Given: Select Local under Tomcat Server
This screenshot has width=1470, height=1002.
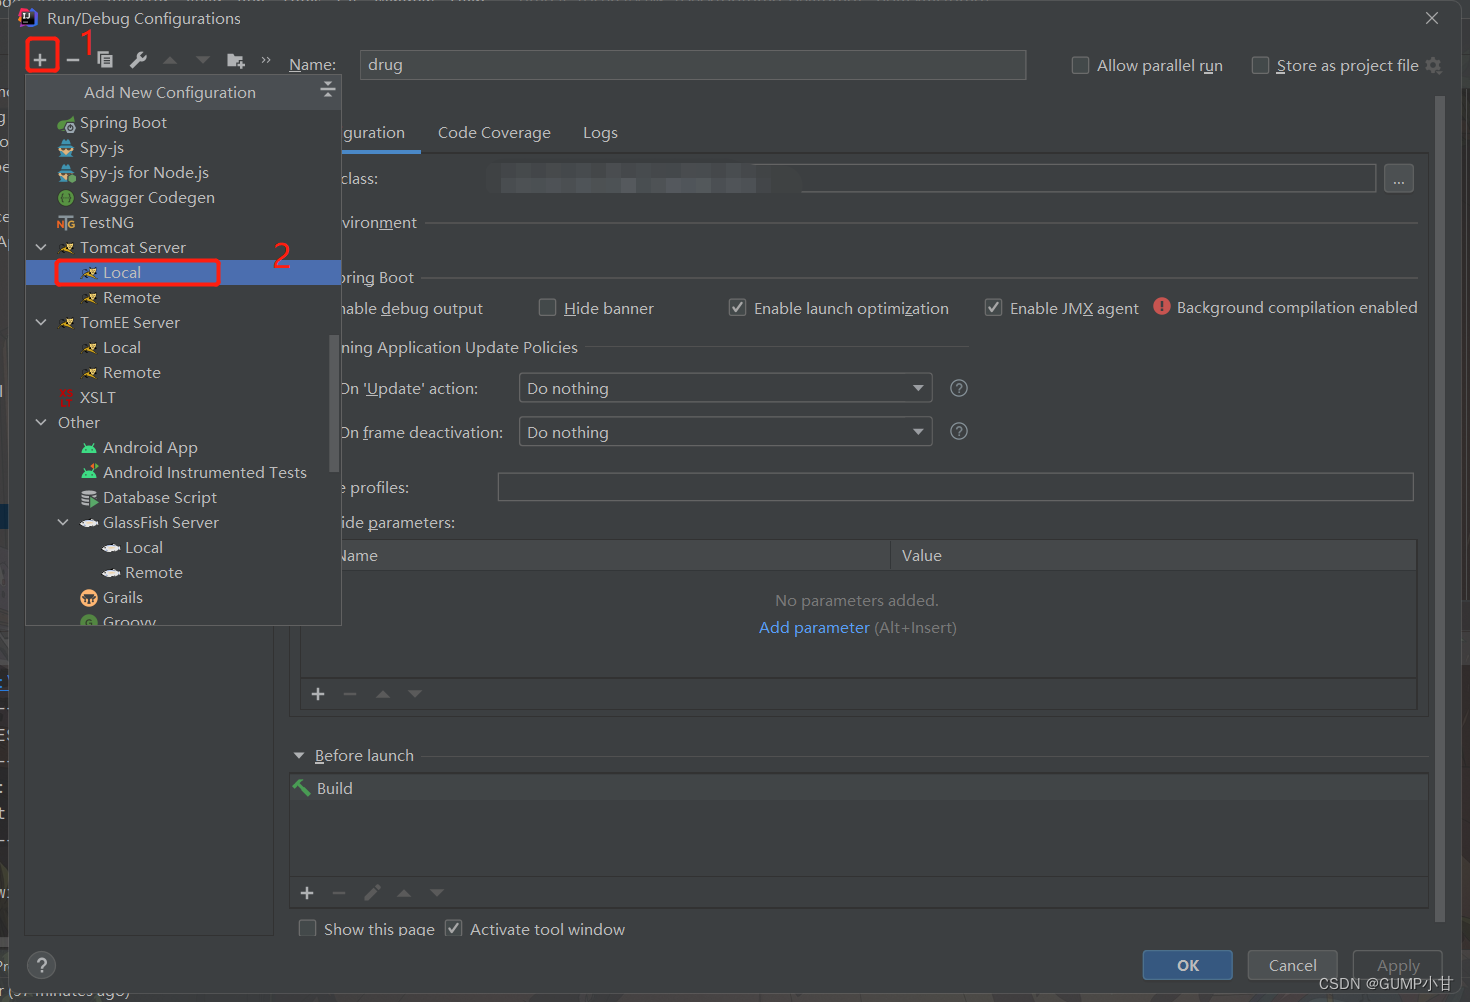Looking at the screenshot, I should point(183,272).
